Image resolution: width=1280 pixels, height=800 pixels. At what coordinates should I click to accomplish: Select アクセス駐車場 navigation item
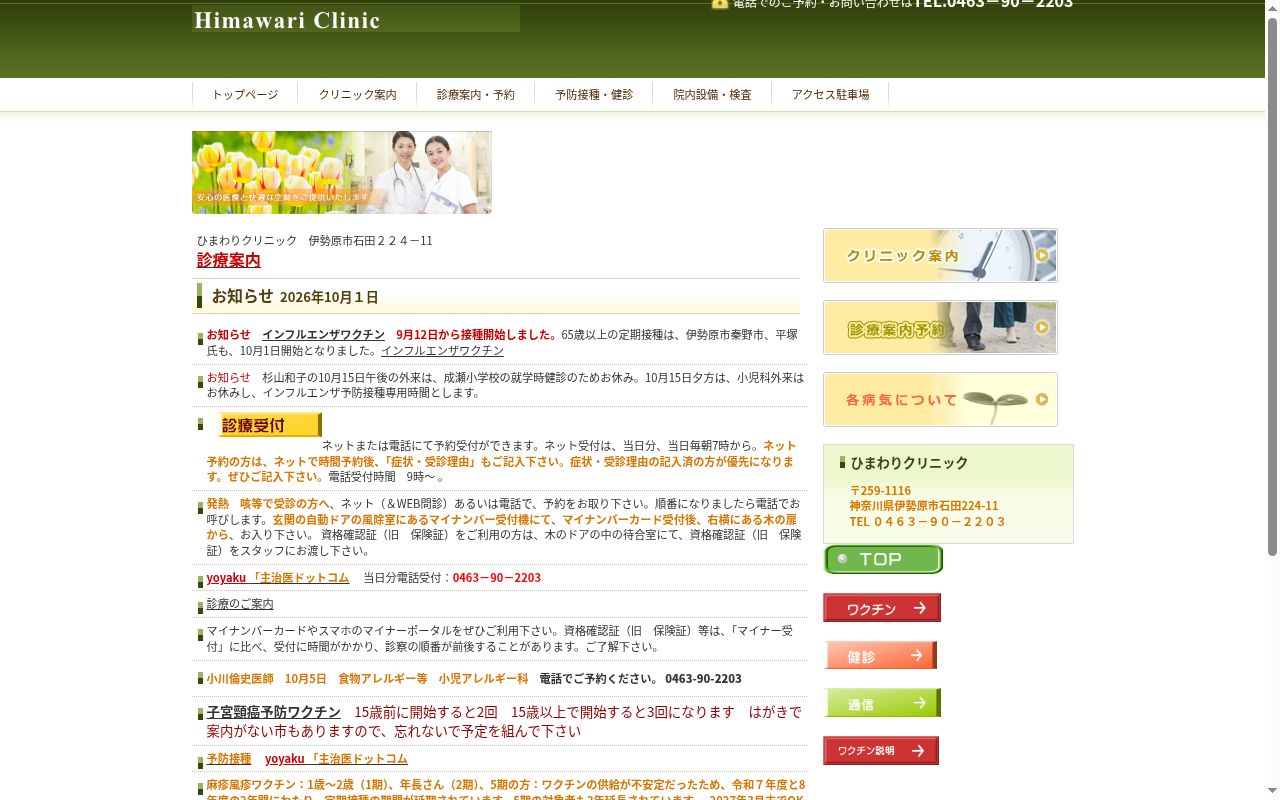(830, 95)
